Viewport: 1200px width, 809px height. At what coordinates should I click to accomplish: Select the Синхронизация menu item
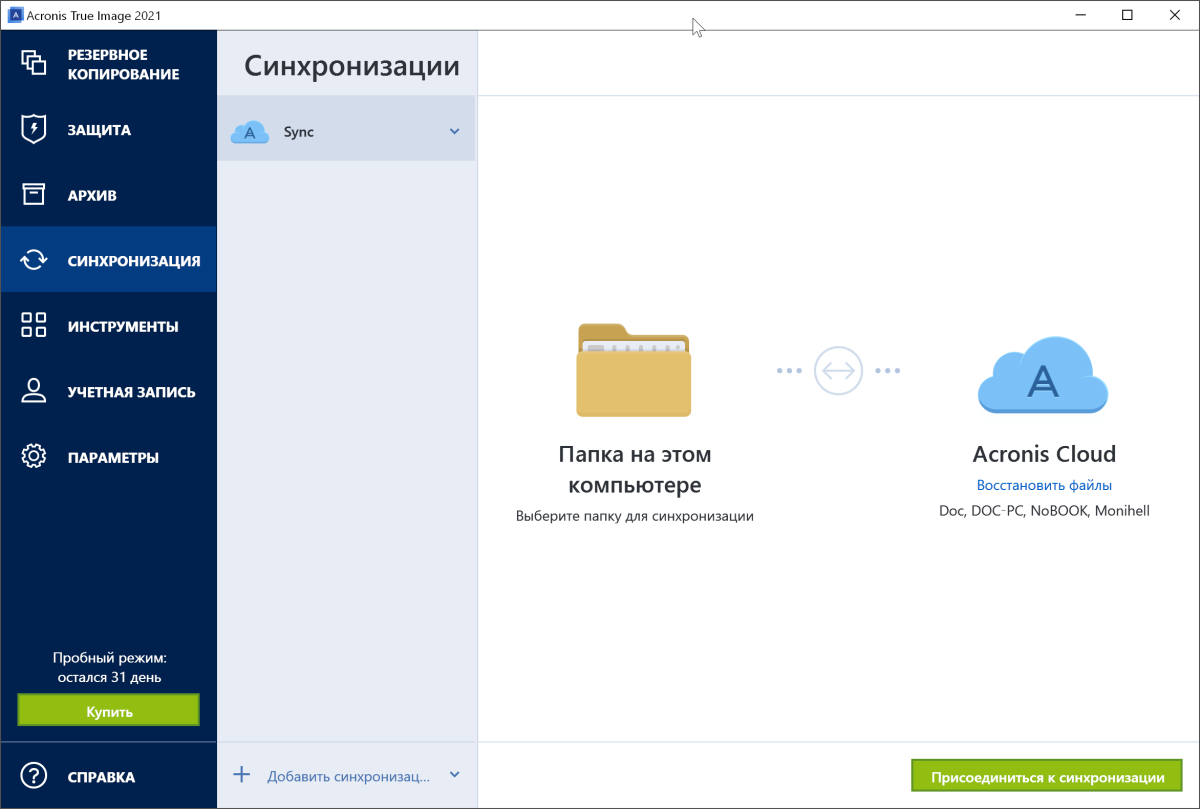tap(108, 260)
